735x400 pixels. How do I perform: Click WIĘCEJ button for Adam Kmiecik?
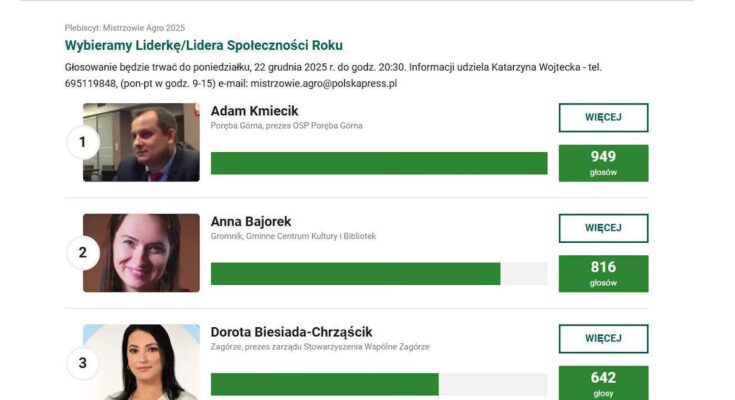[x=603, y=117]
